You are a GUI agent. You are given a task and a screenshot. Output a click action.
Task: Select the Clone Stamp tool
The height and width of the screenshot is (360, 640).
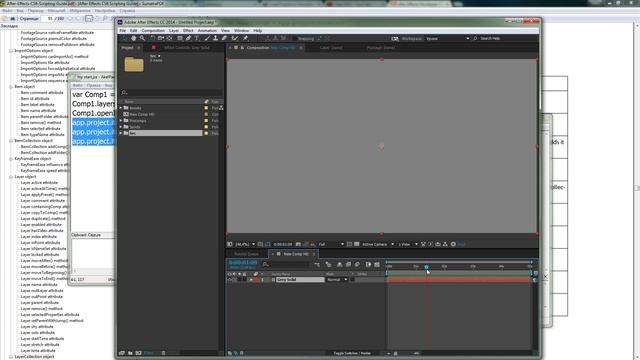tap(215, 38)
